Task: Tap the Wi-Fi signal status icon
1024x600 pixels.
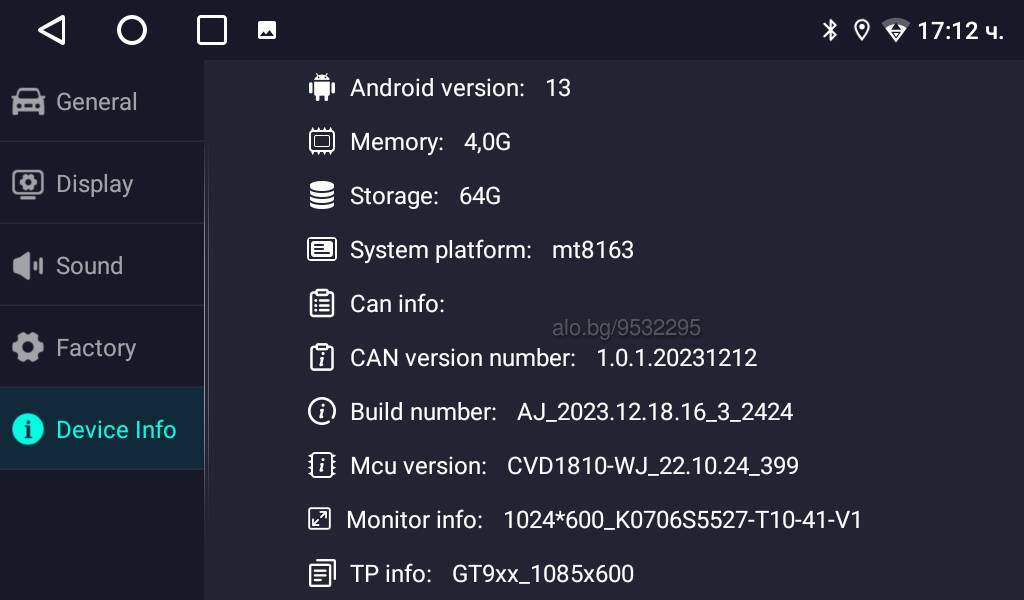Action: click(895, 30)
